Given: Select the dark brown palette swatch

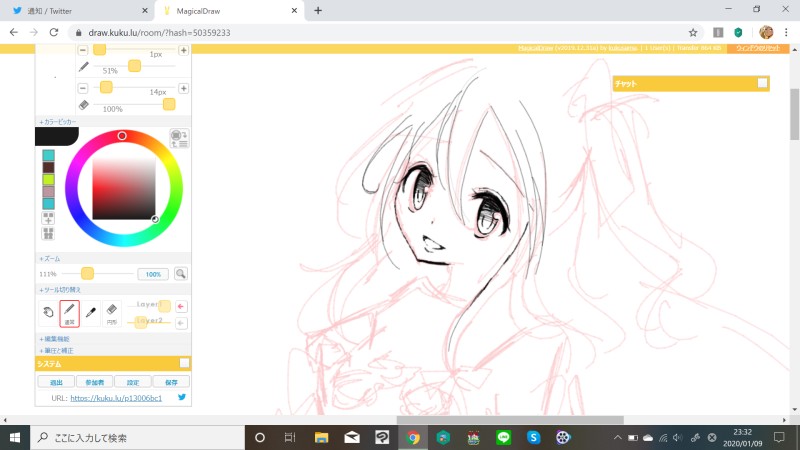Looking at the screenshot, I should click(48, 167).
